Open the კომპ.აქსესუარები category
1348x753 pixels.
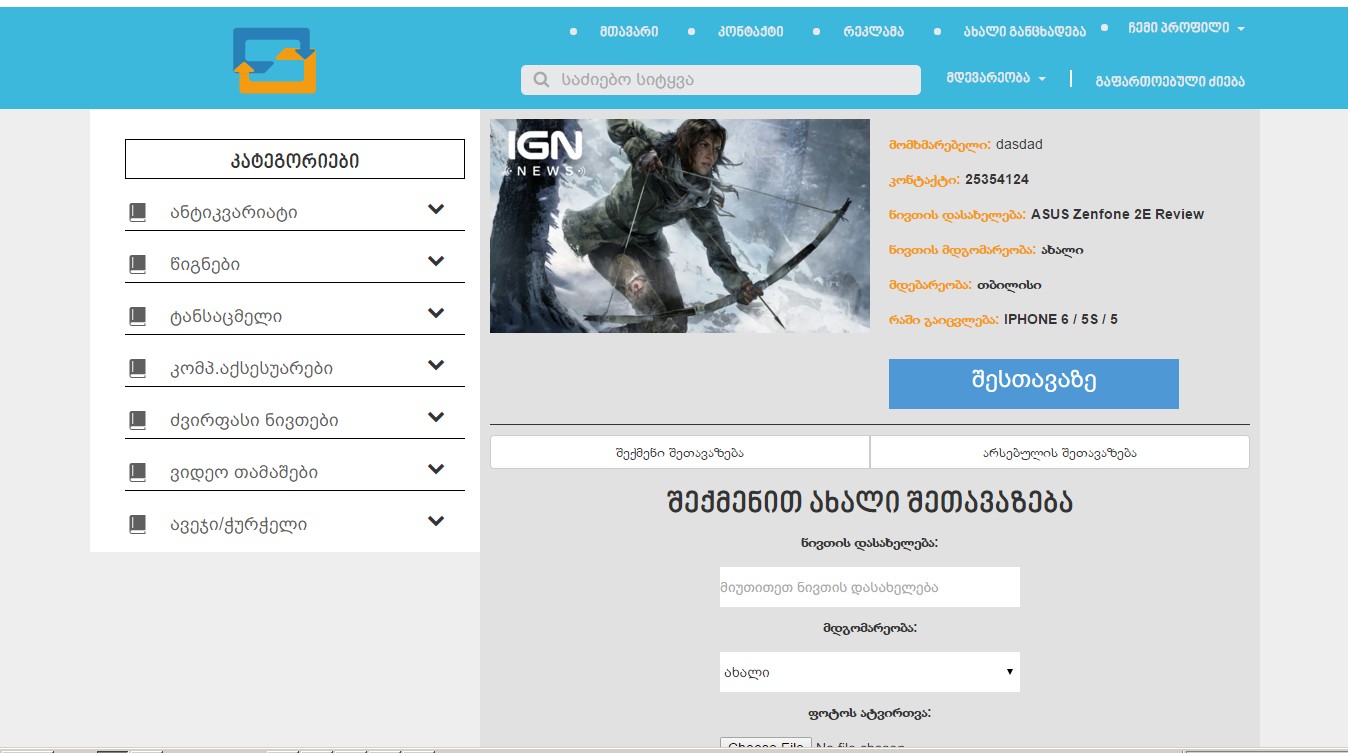251,368
